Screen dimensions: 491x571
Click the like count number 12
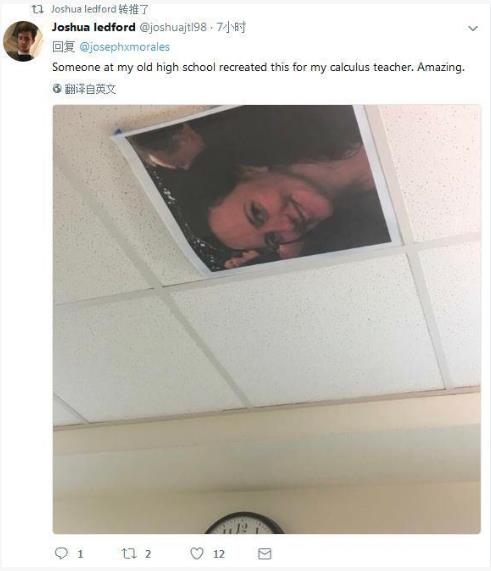tap(219, 554)
